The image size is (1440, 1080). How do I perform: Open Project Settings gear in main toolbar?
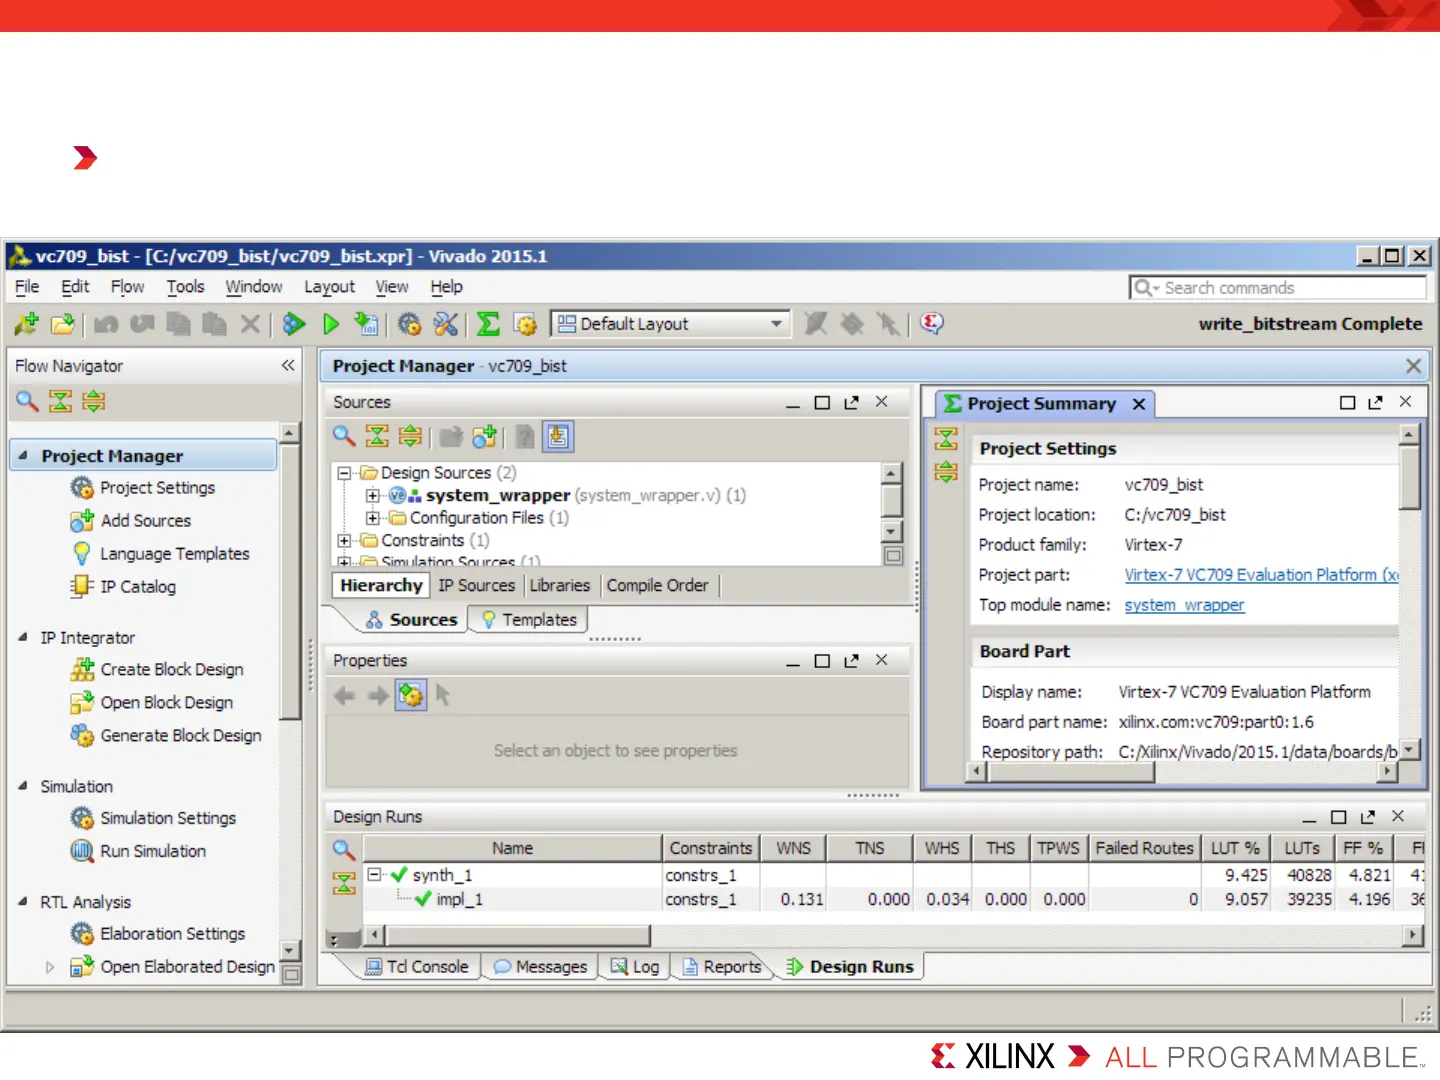coord(409,324)
